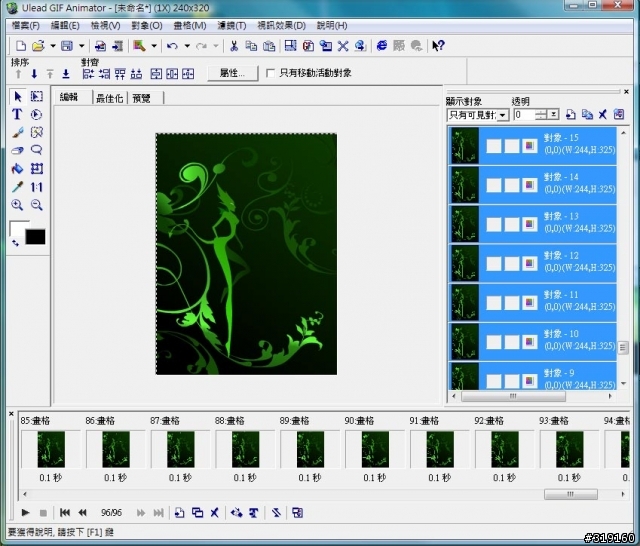
Task: Toggle second box of 對象 - 12
Action: (x=512, y=263)
